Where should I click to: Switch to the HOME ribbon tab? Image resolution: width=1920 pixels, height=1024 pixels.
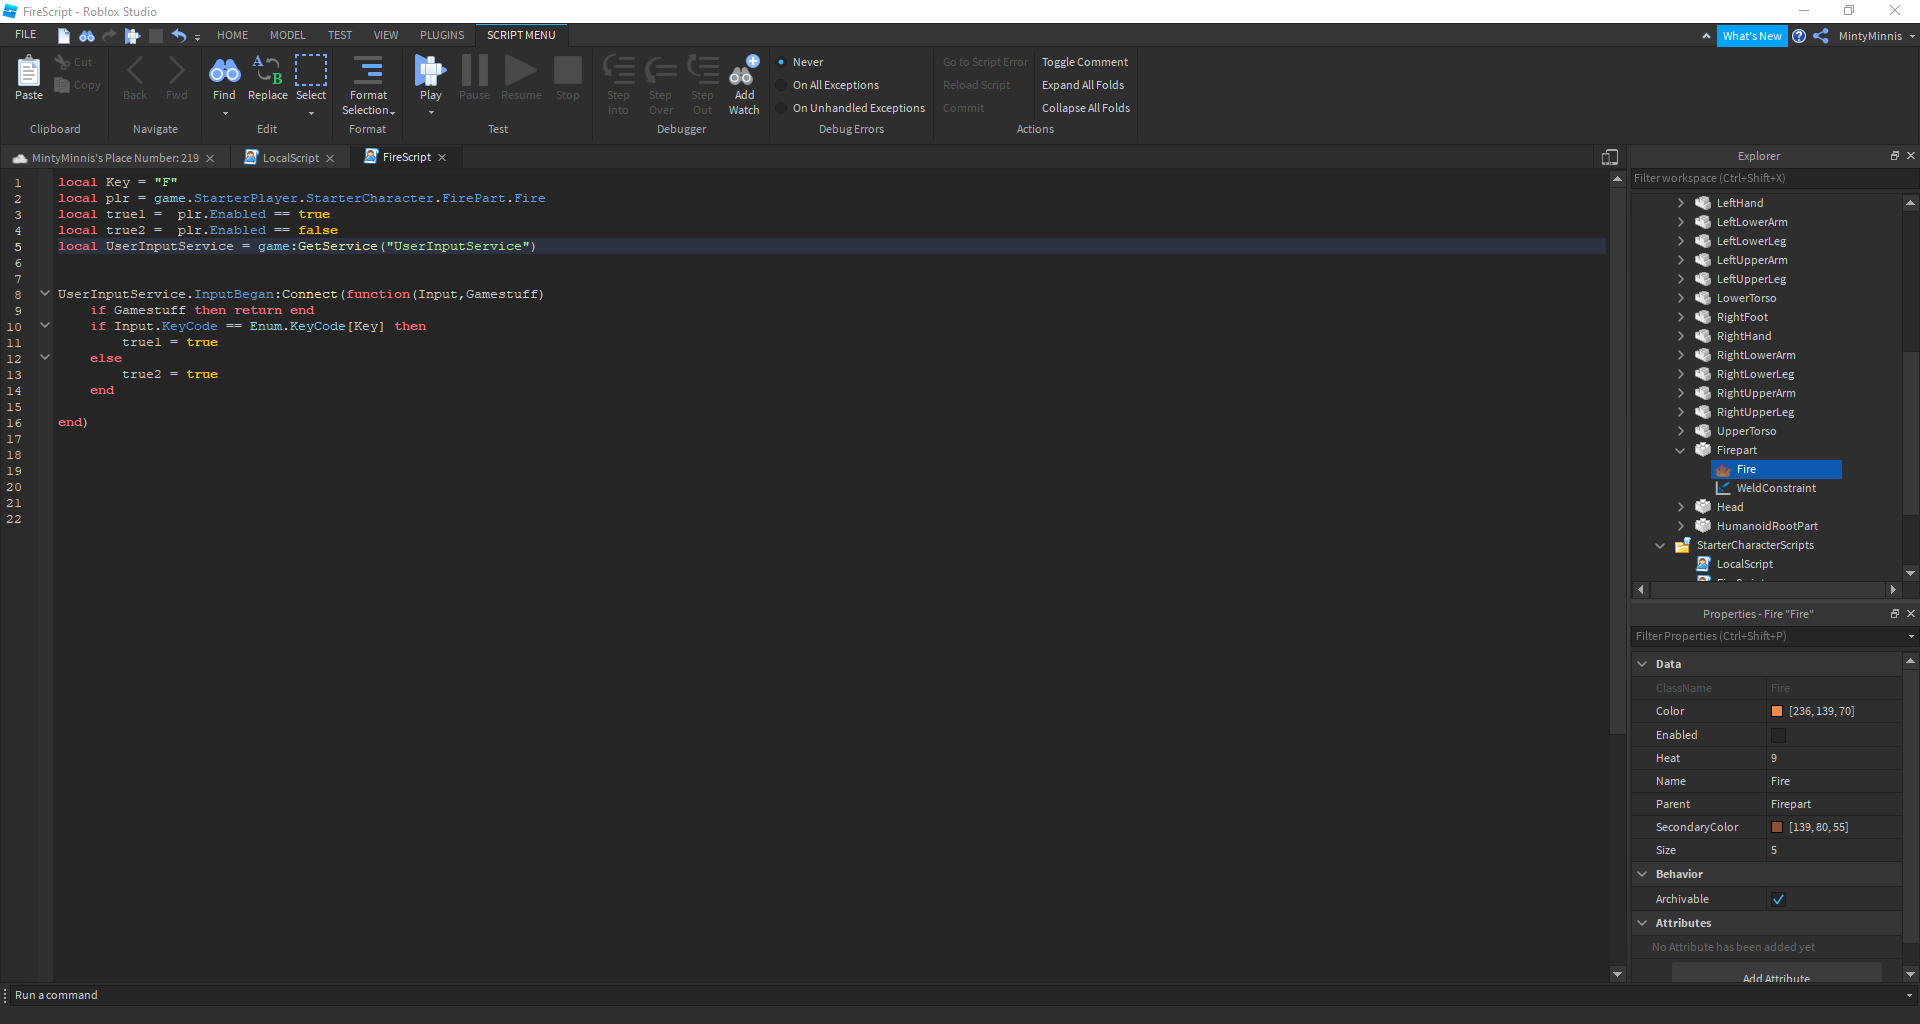pyautogui.click(x=232, y=34)
